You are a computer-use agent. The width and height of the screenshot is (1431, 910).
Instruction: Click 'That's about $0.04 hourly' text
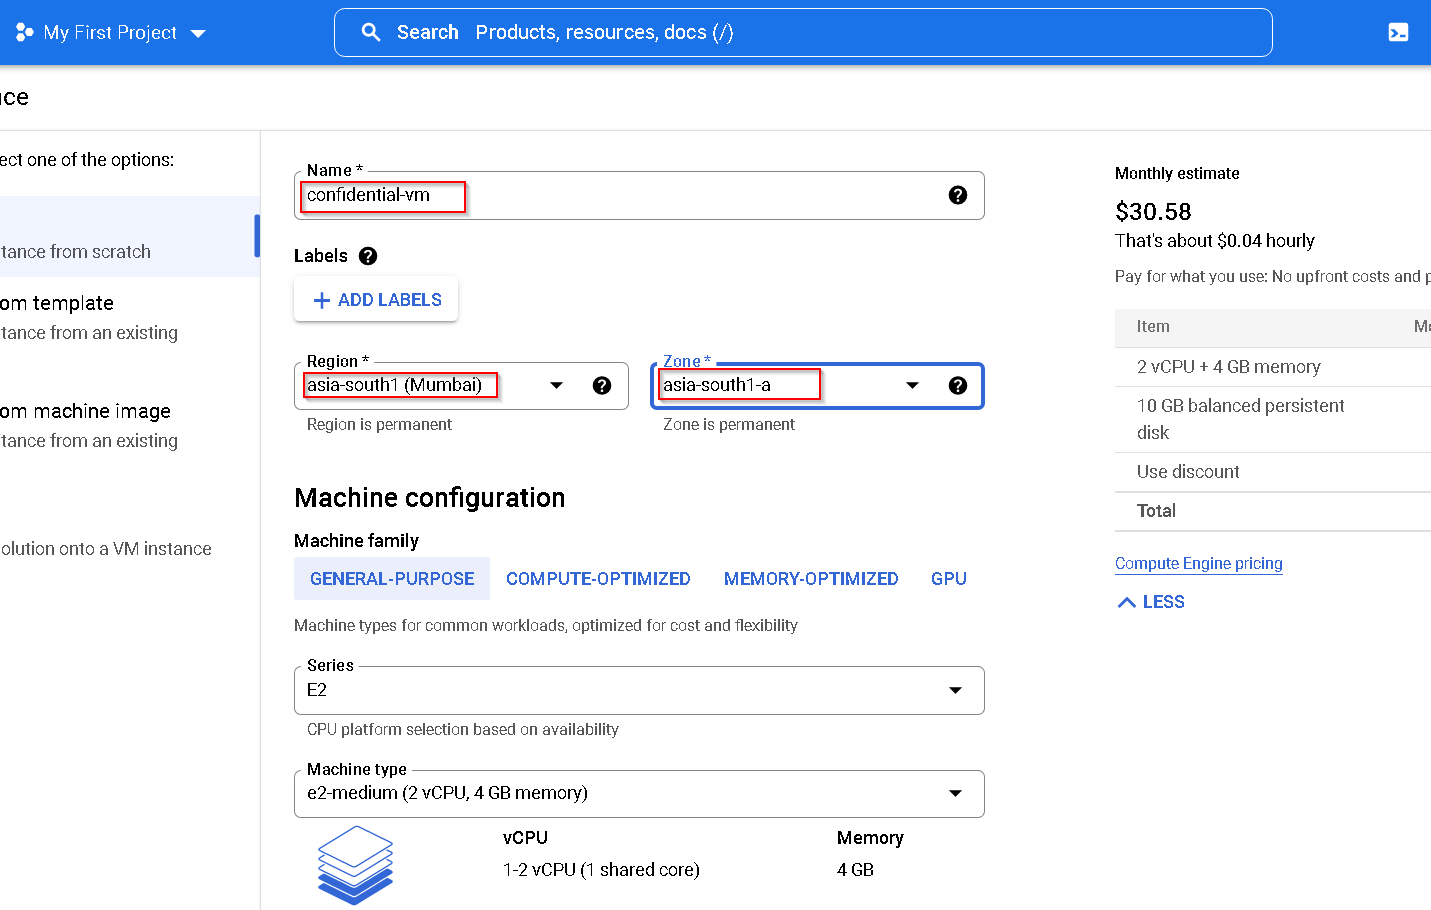click(x=1215, y=241)
